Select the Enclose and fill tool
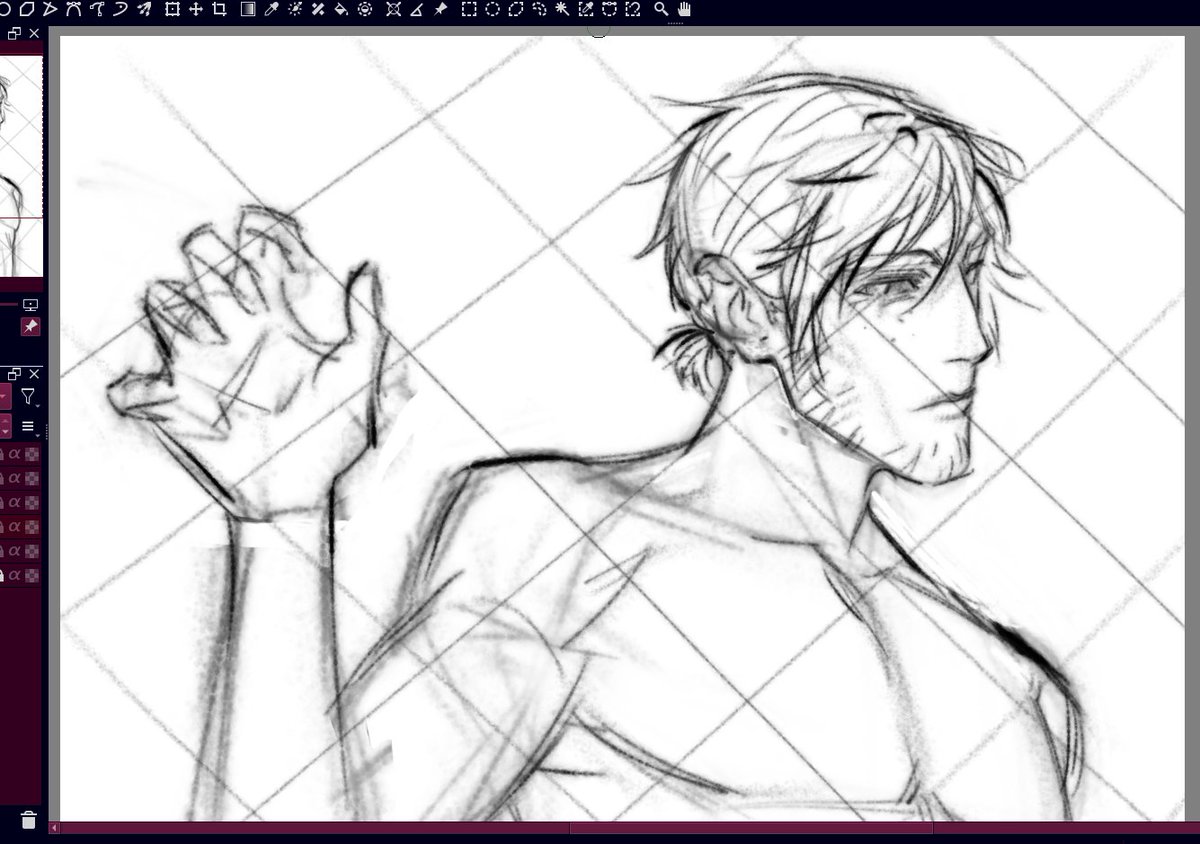The width and height of the screenshot is (1200, 844). 365,9
